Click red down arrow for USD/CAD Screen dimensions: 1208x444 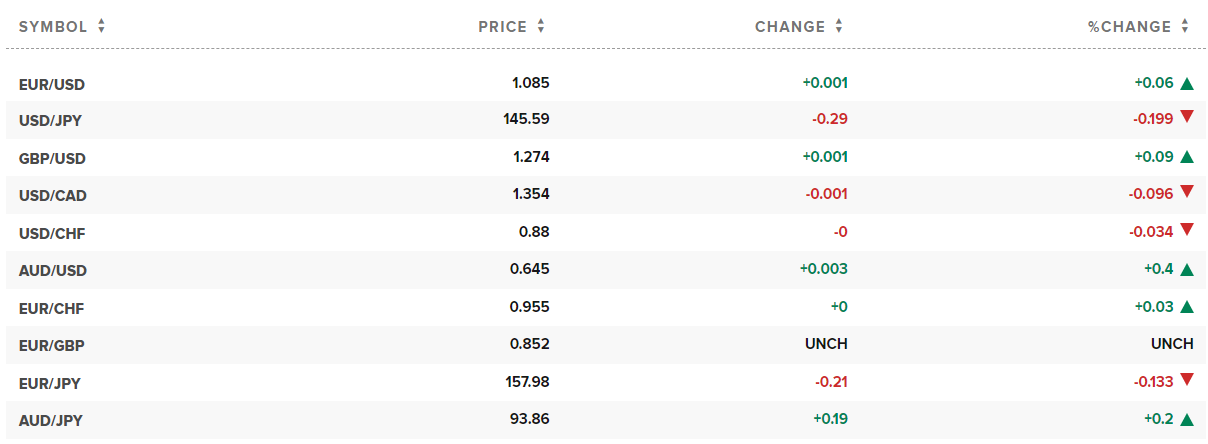(x=1187, y=192)
